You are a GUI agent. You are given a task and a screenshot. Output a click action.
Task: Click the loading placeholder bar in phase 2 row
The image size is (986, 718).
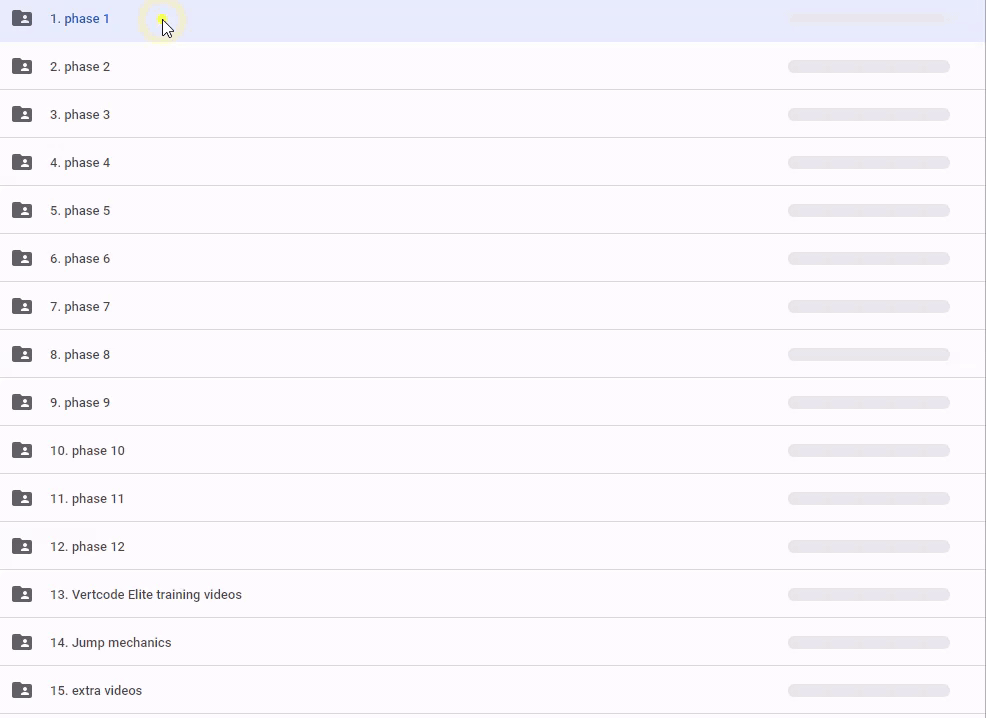(x=868, y=67)
